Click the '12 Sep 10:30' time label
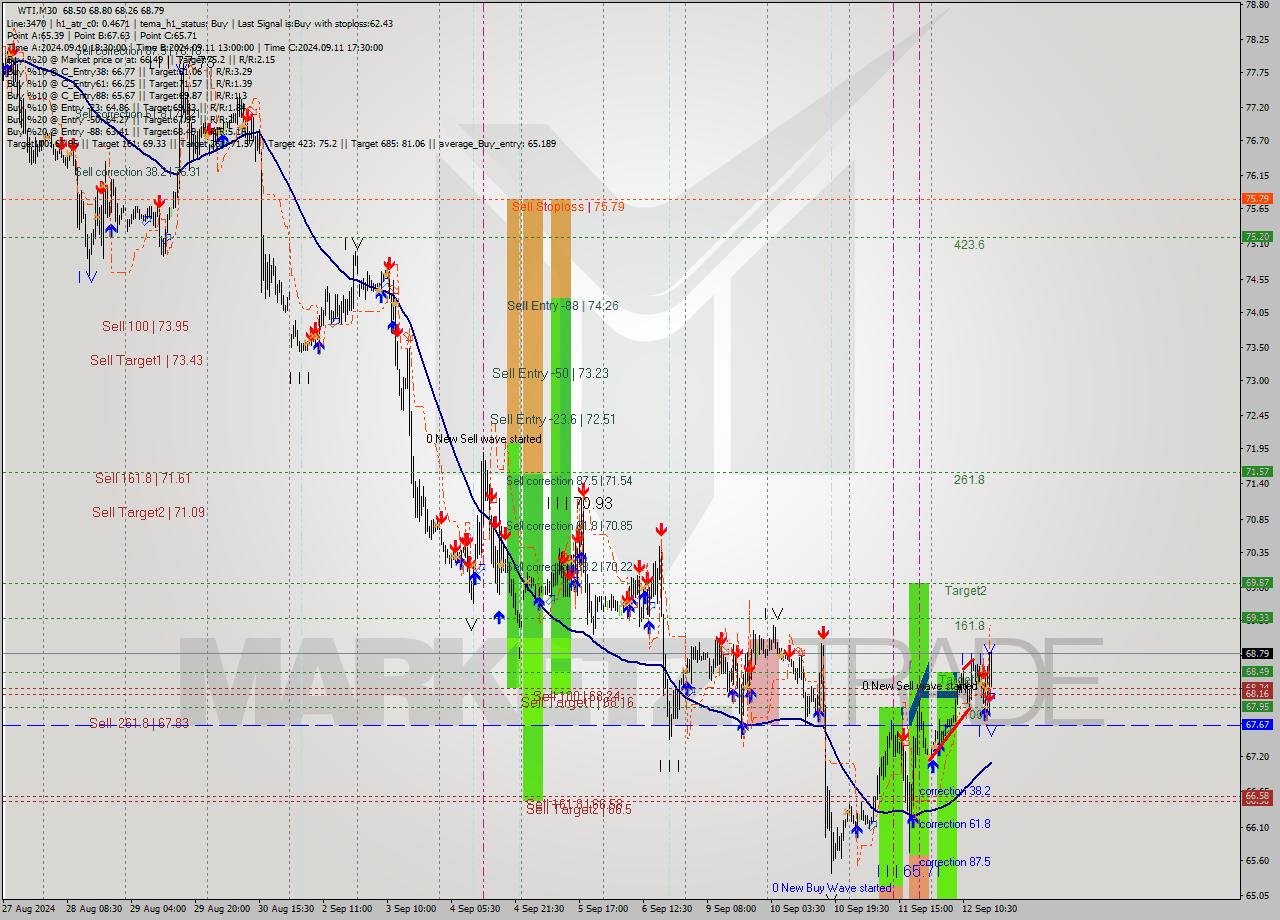 pos(989,909)
